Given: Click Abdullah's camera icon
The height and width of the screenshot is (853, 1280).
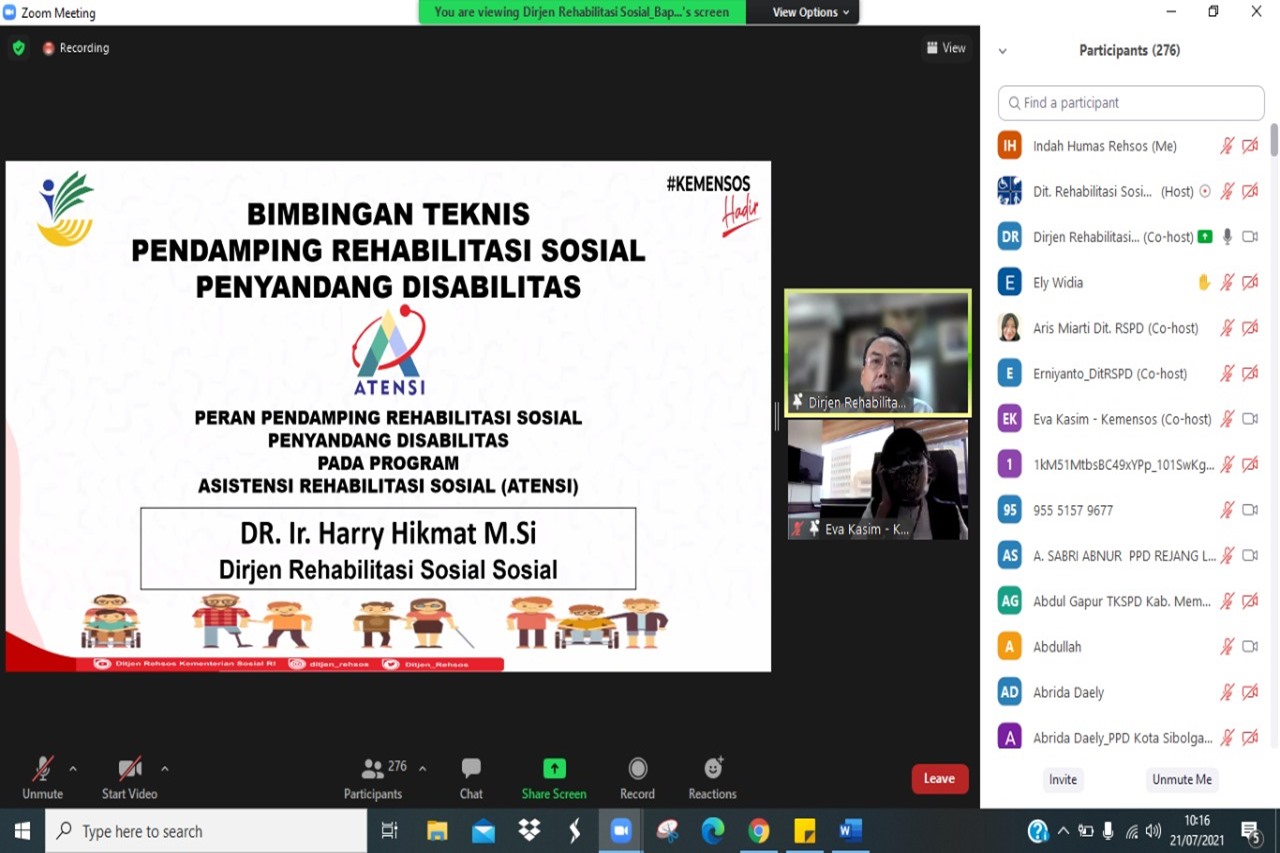Looking at the screenshot, I should click(x=1250, y=647).
